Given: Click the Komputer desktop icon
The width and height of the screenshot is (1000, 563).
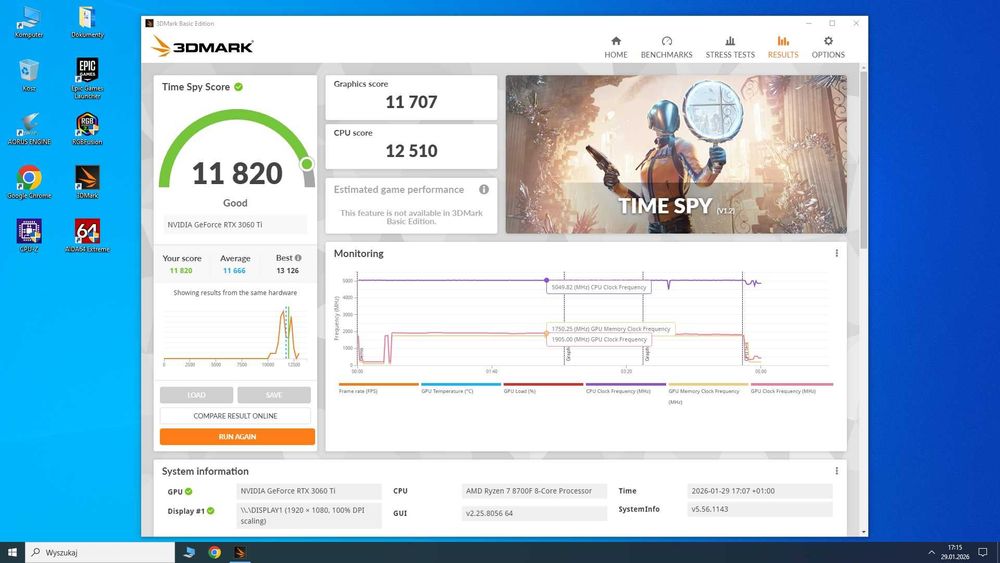Looking at the screenshot, I should 29,22.
